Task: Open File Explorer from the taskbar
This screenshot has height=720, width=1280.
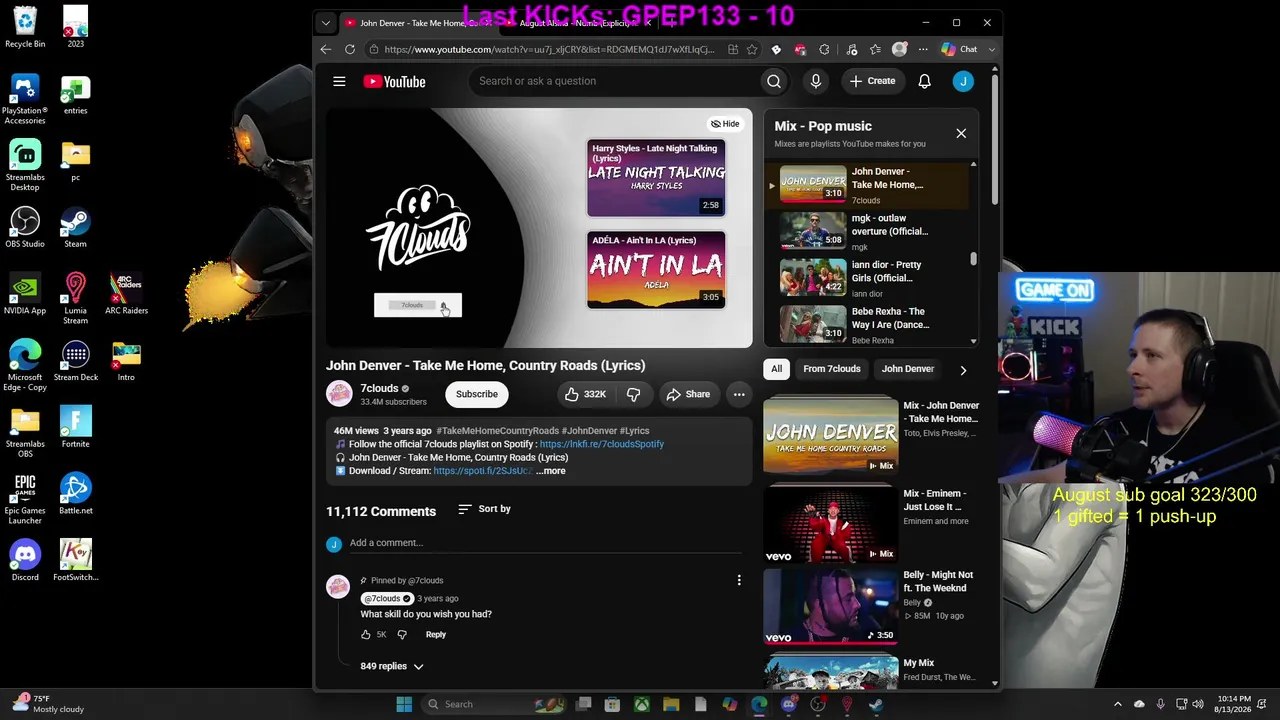Action: [671, 704]
